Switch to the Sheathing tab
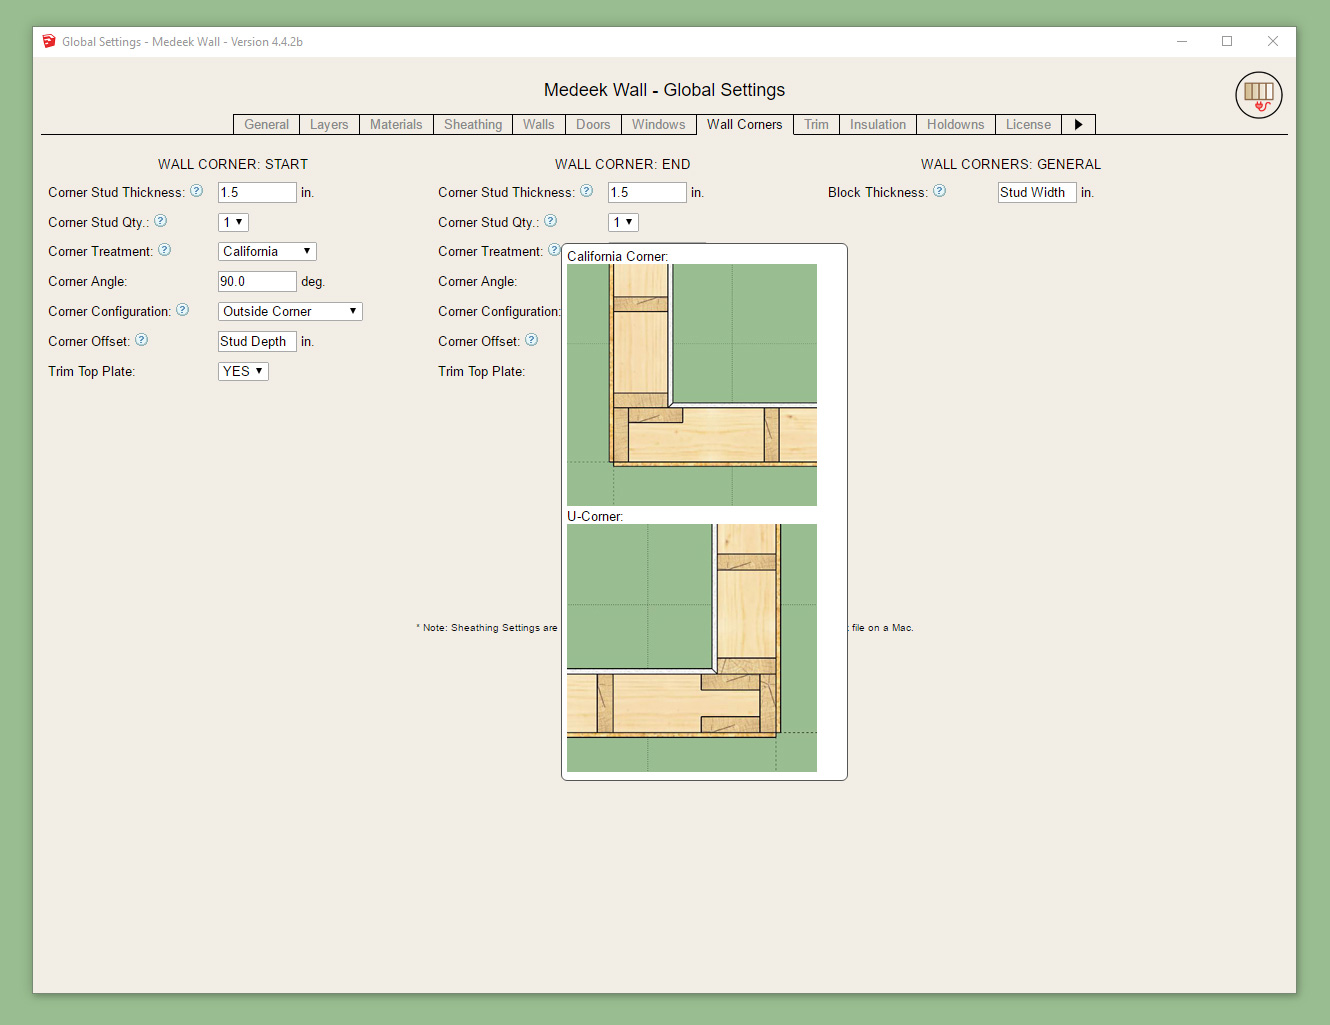The height and width of the screenshot is (1025, 1330). tap(473, 124)
